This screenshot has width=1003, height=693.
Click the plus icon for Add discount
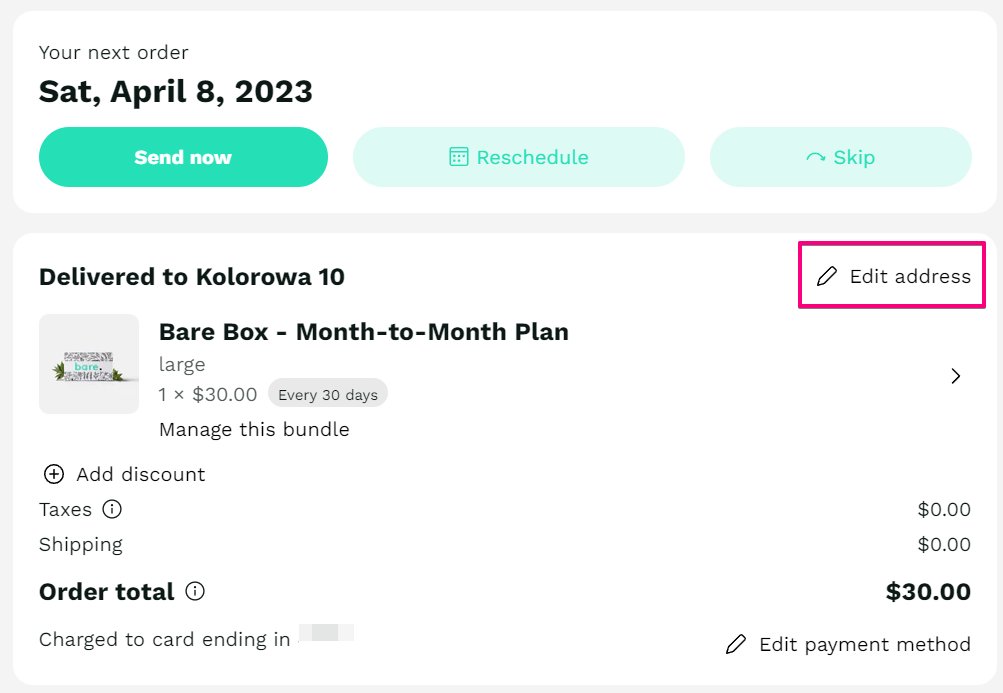(54, 474)
